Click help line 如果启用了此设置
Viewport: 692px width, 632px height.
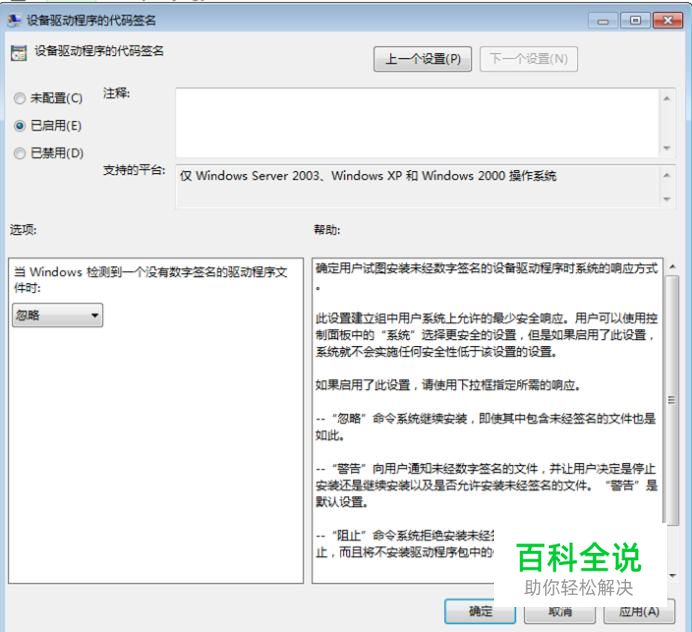[x=448, y=385]
